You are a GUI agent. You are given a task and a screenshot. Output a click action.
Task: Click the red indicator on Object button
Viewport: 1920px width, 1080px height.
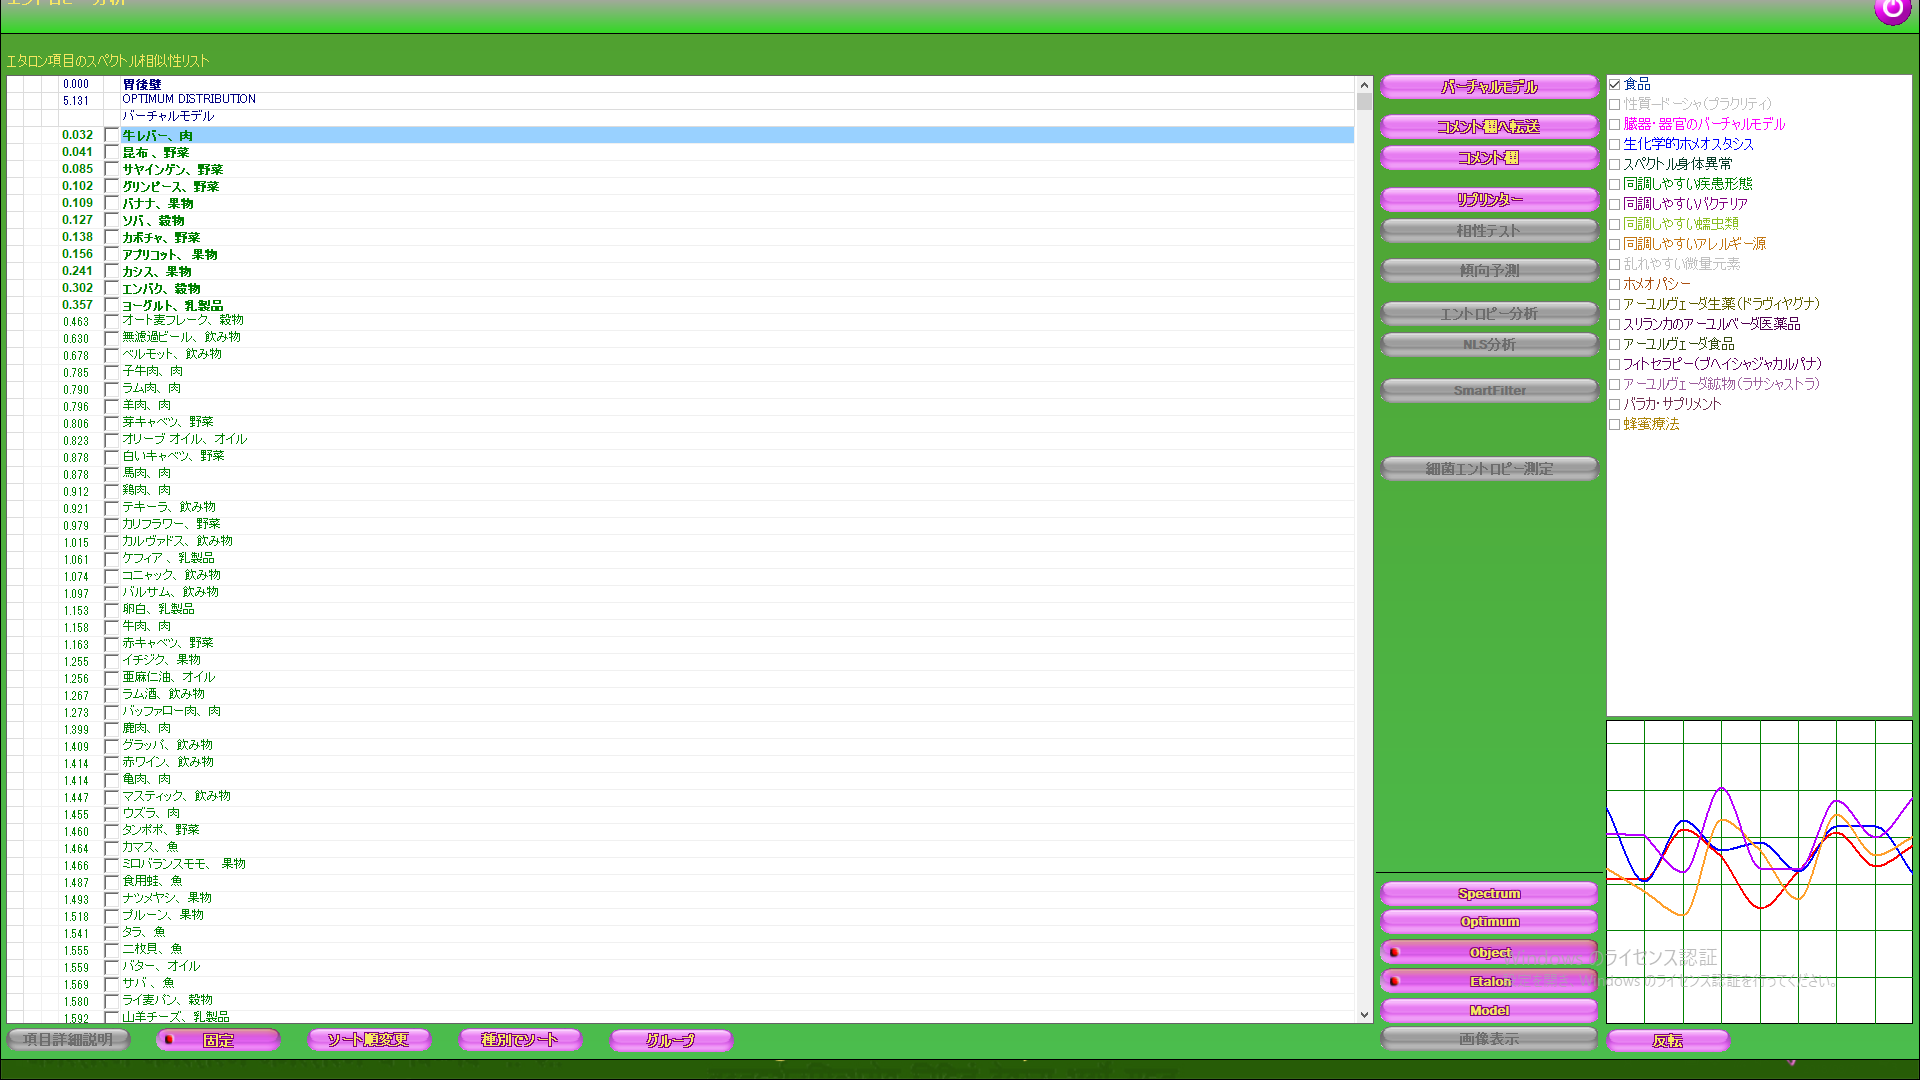(1394, 952)
